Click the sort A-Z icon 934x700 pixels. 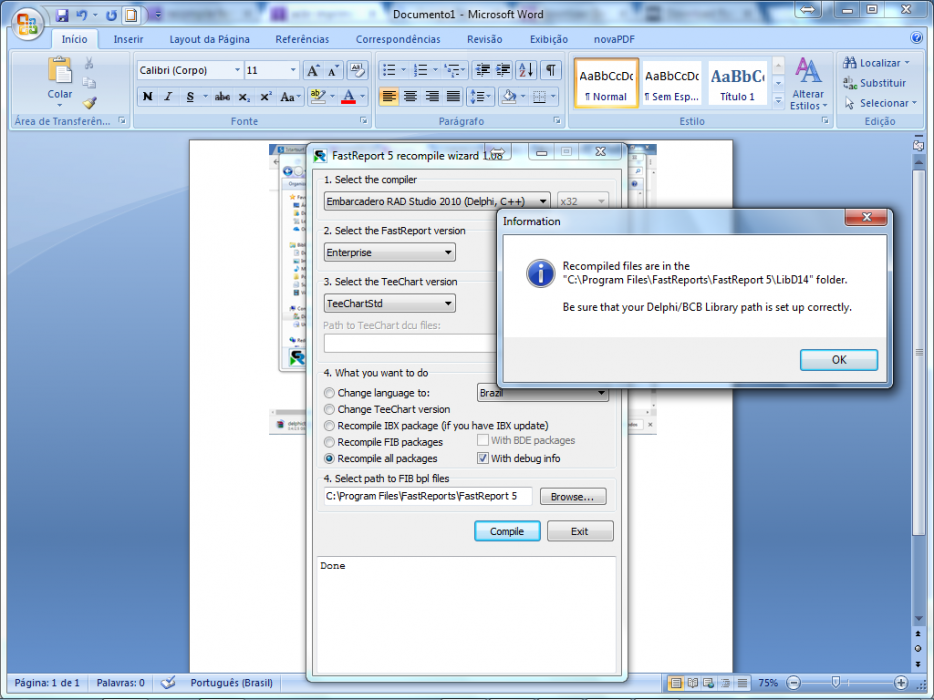[527, 70]
